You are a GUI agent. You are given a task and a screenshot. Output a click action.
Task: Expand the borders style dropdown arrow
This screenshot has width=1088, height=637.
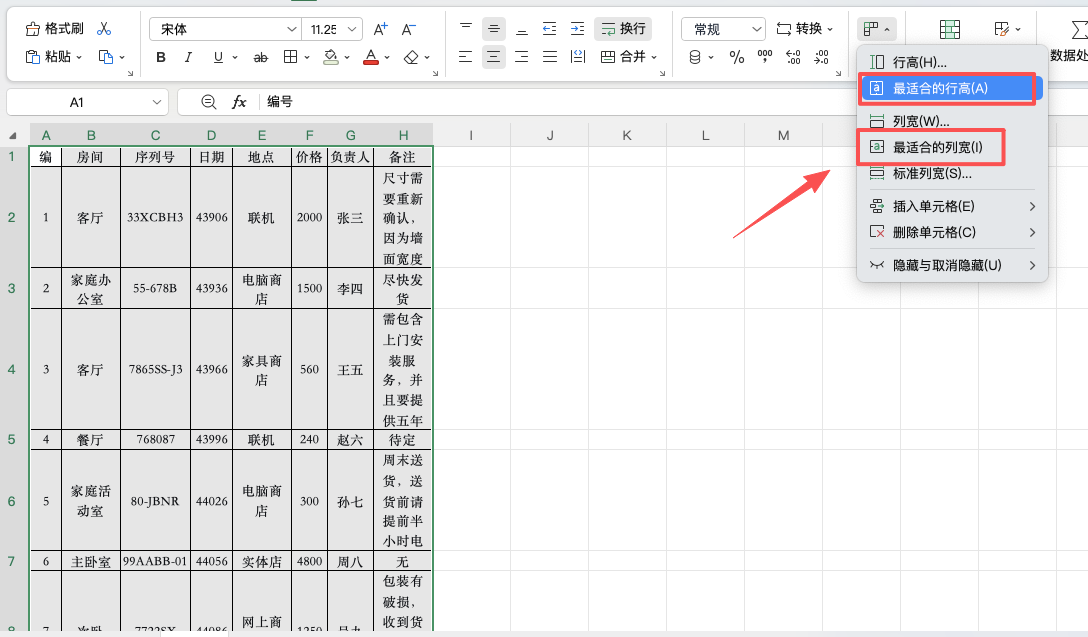pyautogui.click(x=307, y=58)
